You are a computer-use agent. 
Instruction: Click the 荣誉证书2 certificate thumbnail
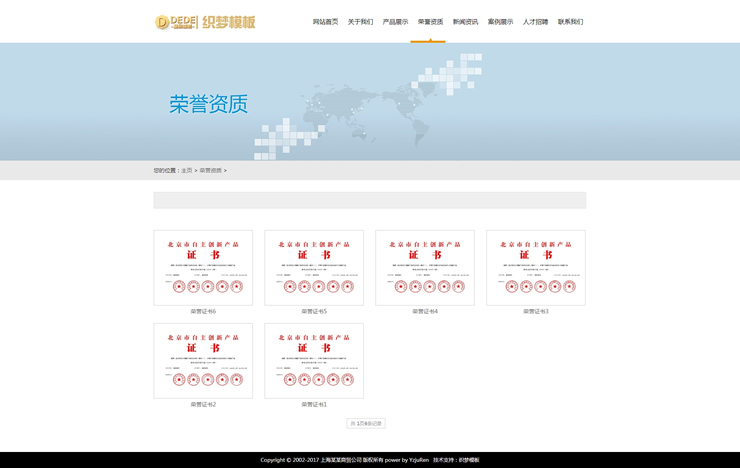pos(203,360)
